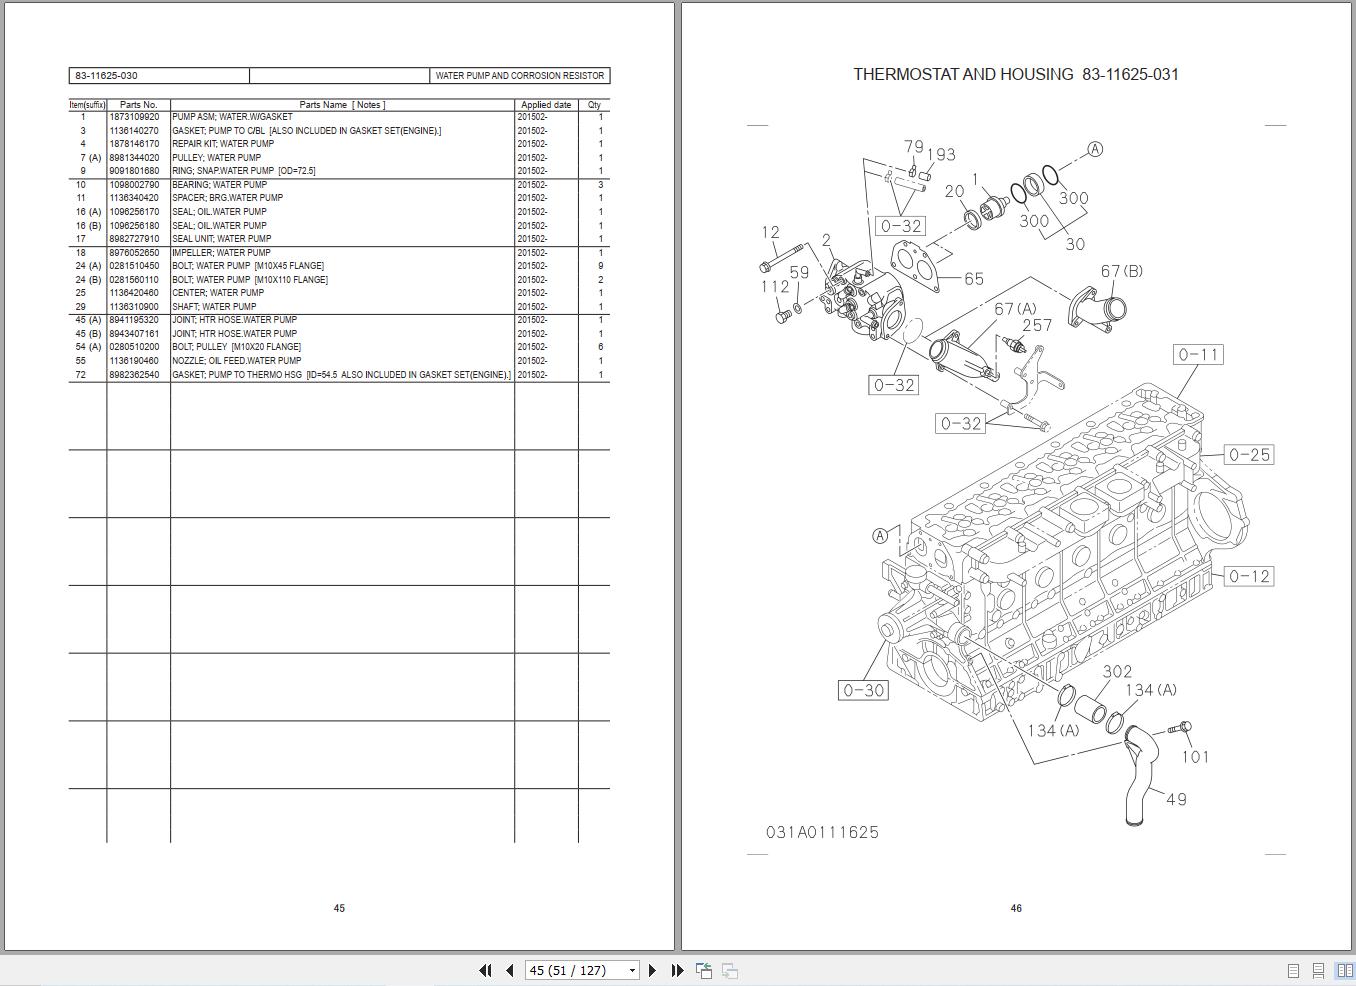Click the 0-30 reference box in diagram
Viewport: 1356px width, 986px height.
click(863, 690)
